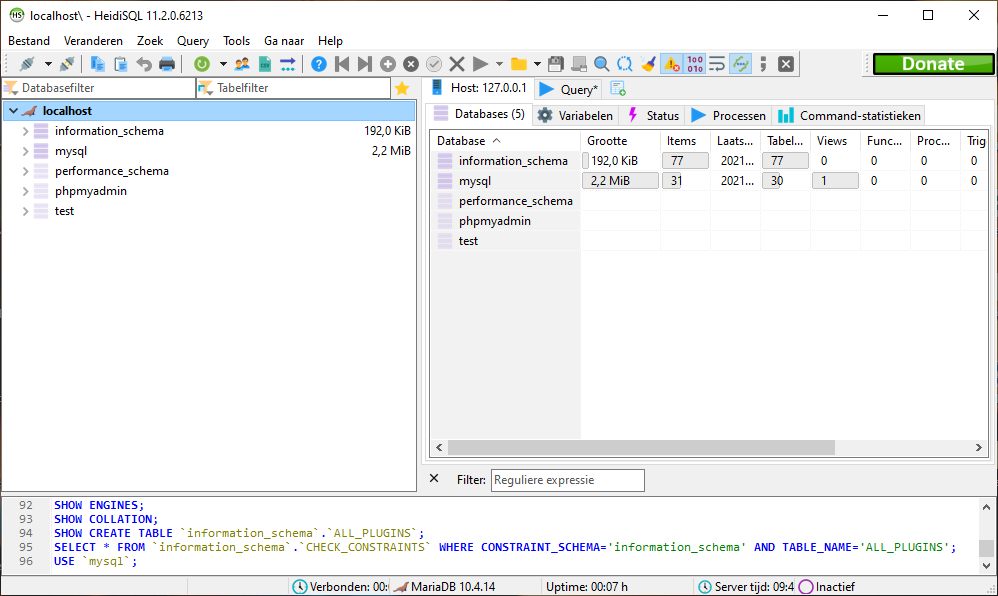Open the User manager icon
The width and height of the screenshot is (998, 596).
pyautogui.click(x=242, y=64)
